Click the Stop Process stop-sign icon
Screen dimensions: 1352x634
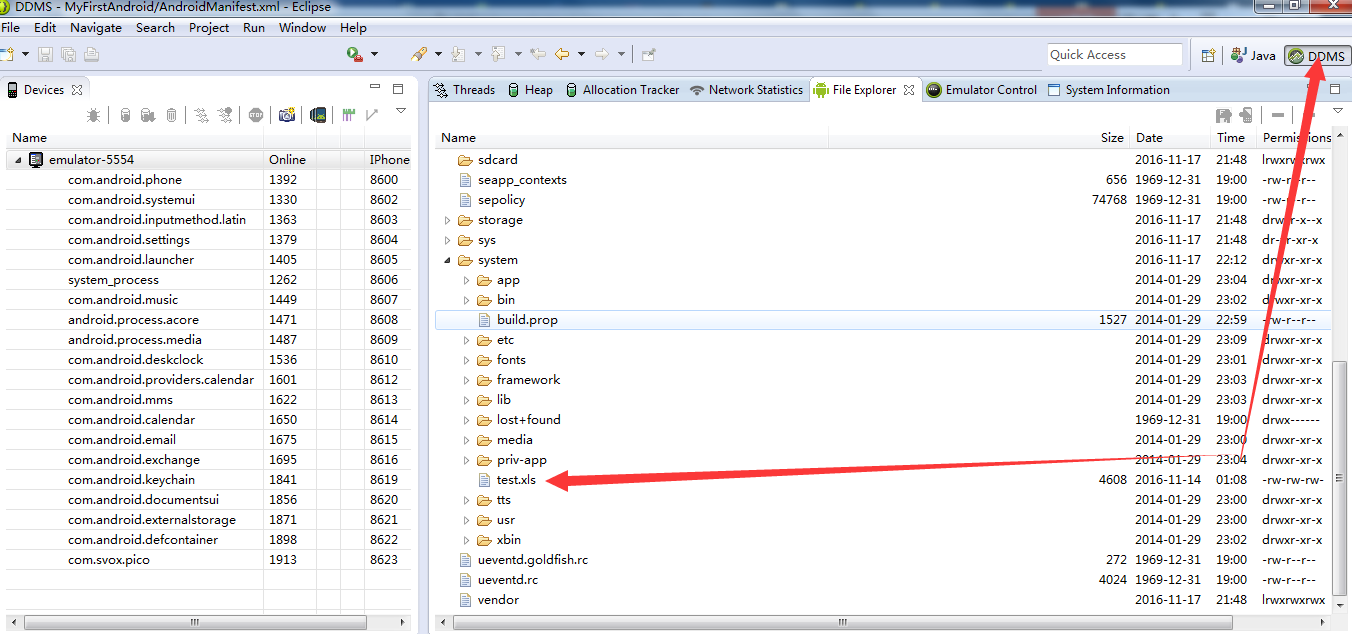pyautogui.click(x=256, y=115)
